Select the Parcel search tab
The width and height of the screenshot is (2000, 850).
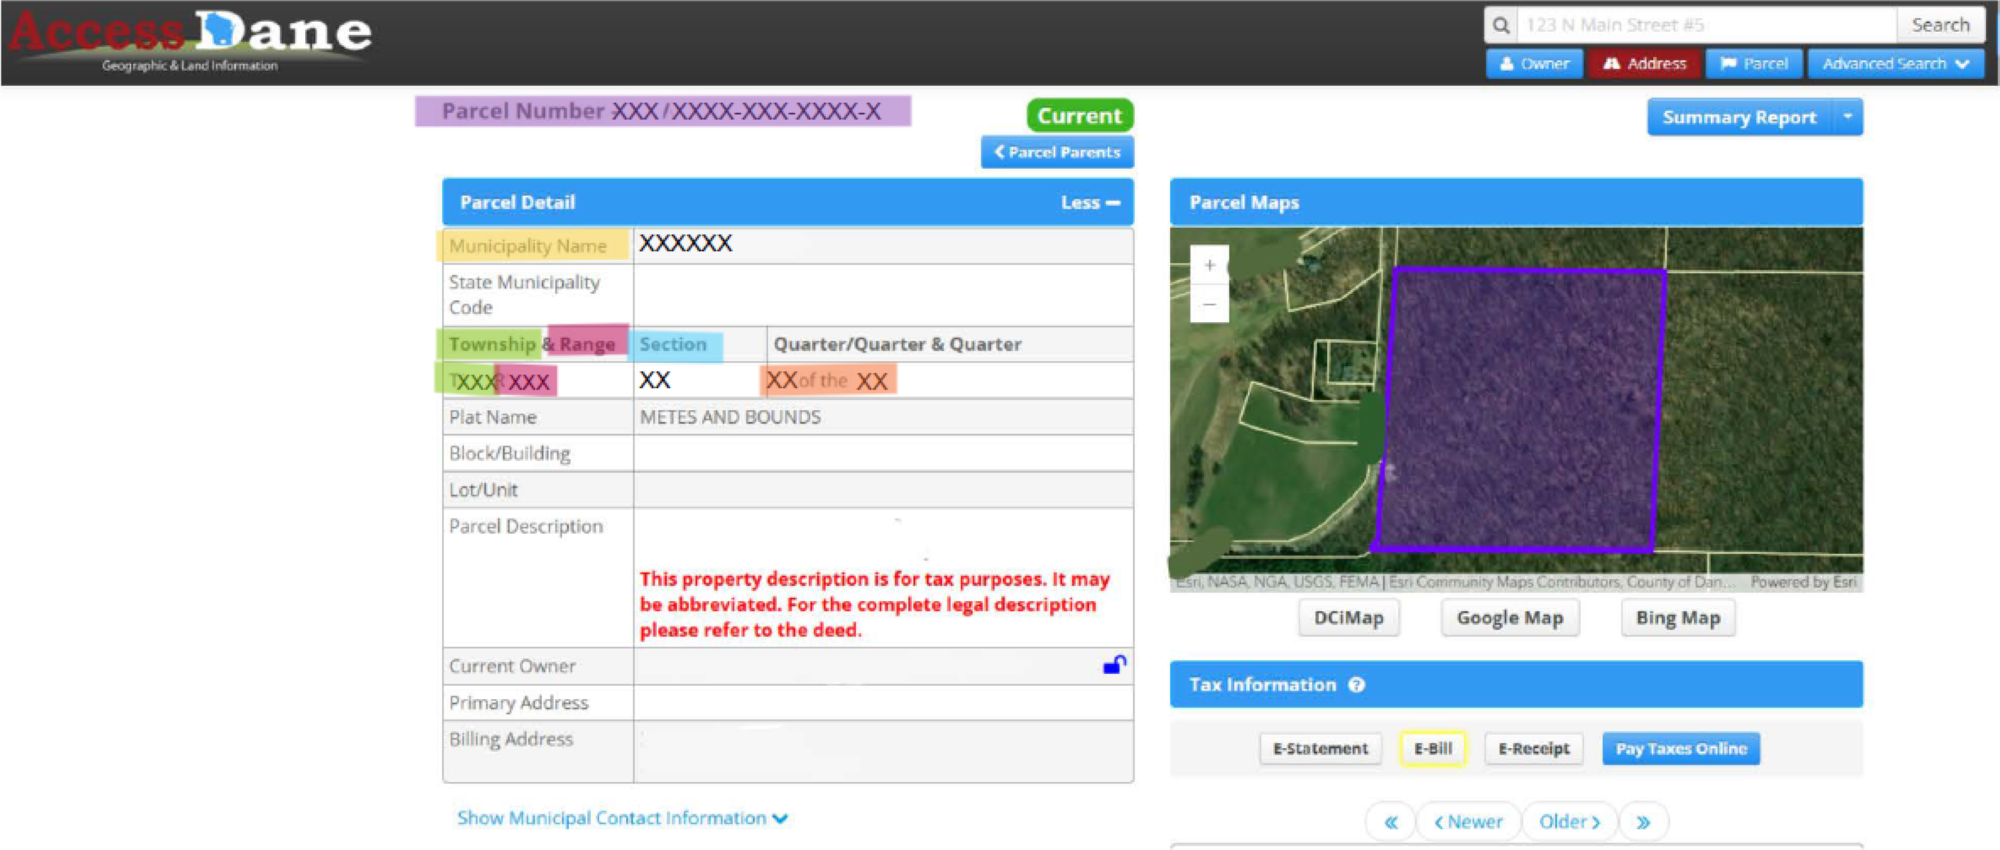[x=1754, y=64]
